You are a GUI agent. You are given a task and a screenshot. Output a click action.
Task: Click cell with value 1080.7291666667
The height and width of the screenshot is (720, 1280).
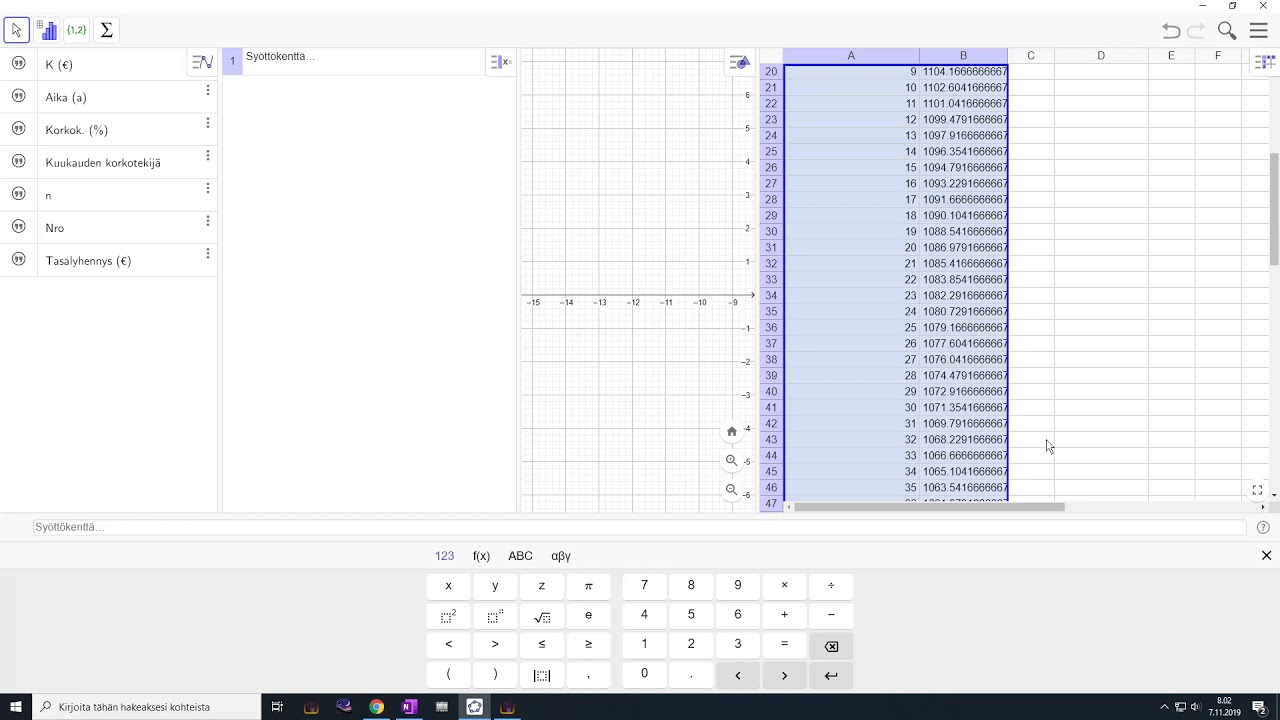pyautogui.click(x=964, y=312)
